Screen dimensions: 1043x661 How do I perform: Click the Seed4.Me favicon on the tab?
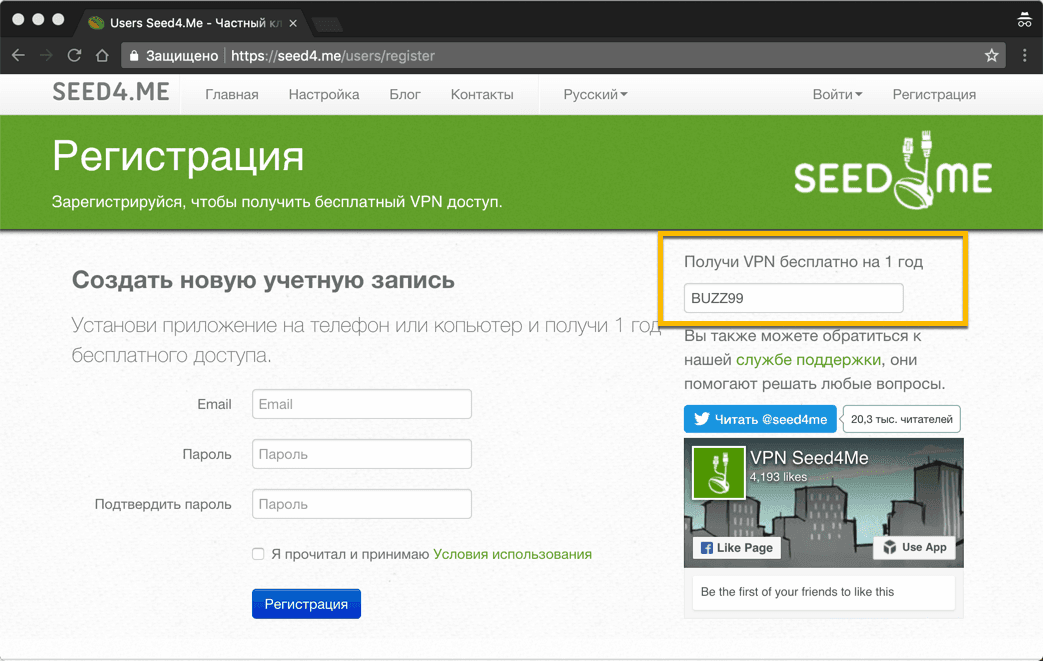pos(96,23)
